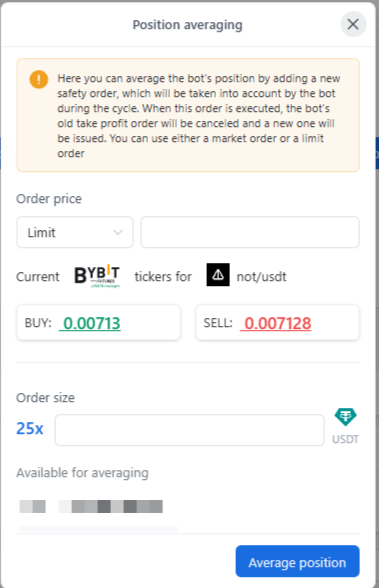This screenshot has width=379, height=588.
Task: Click the orange warning exclamation icon
Action: 39,79
